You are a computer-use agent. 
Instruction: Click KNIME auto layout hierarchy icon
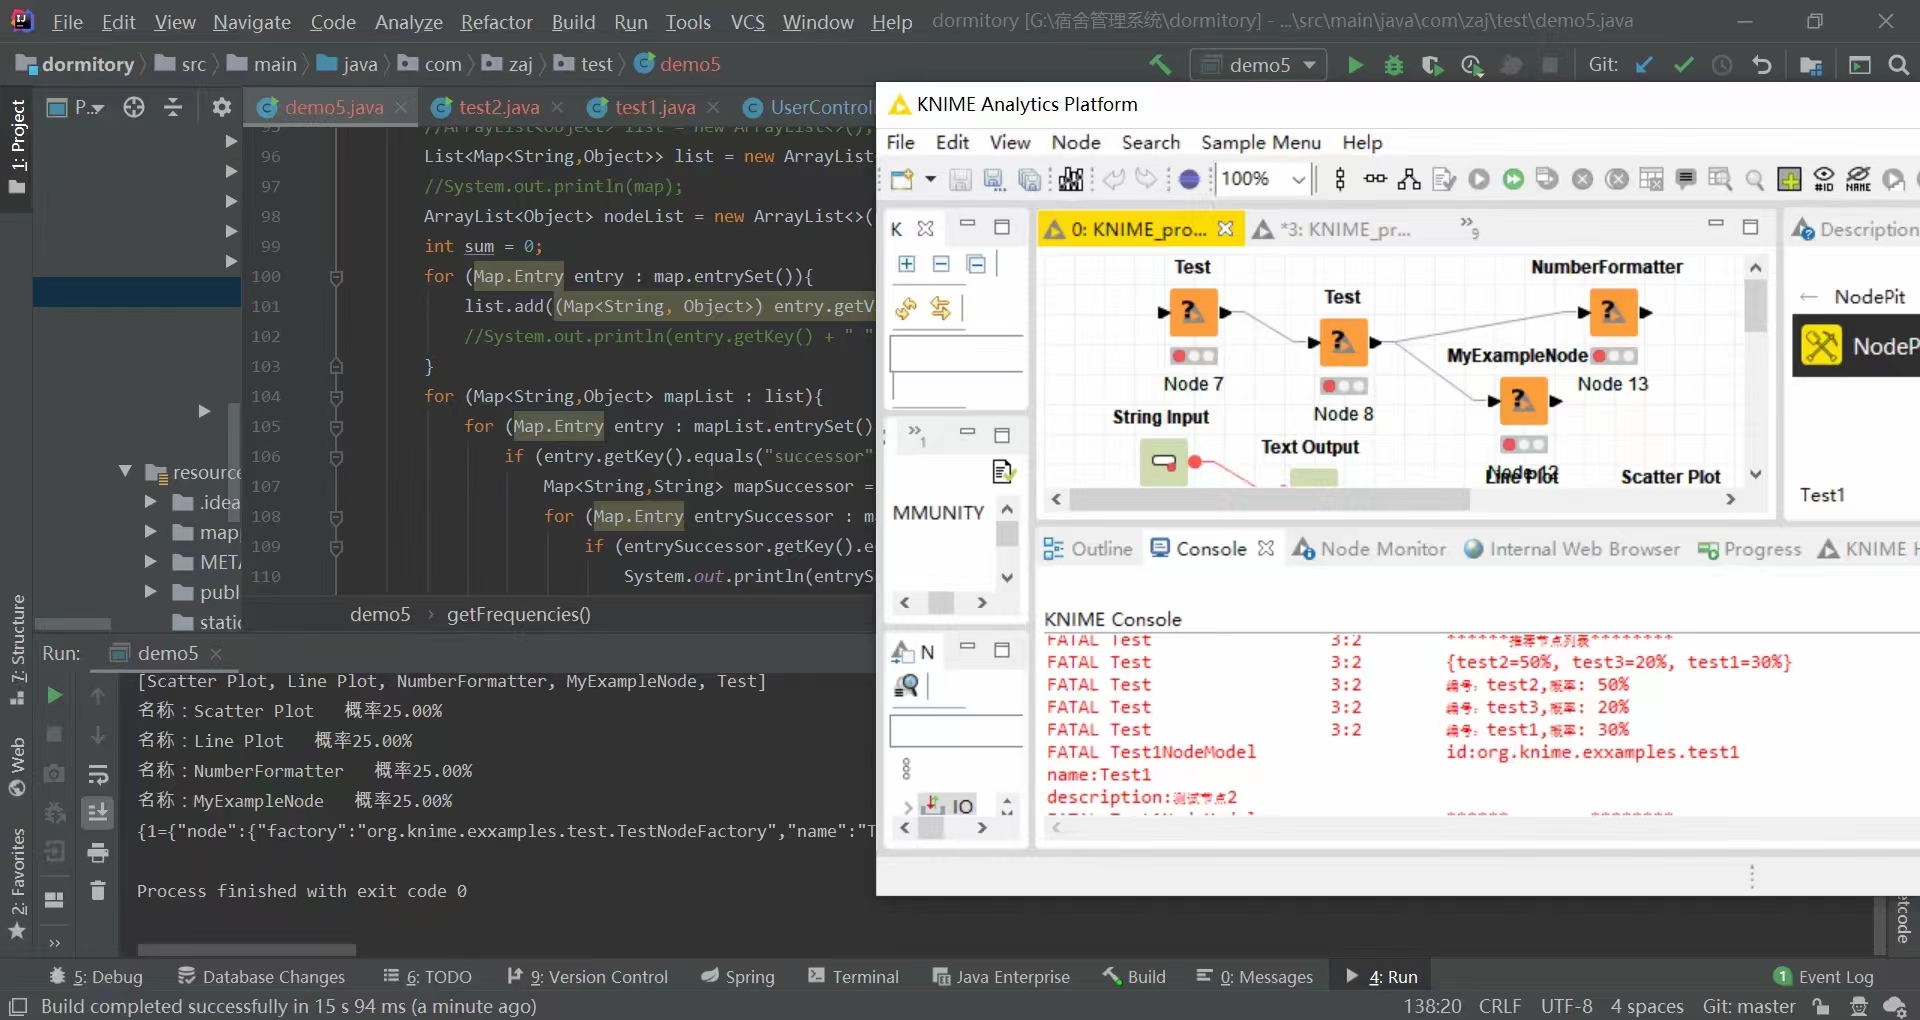(1409, 179)
